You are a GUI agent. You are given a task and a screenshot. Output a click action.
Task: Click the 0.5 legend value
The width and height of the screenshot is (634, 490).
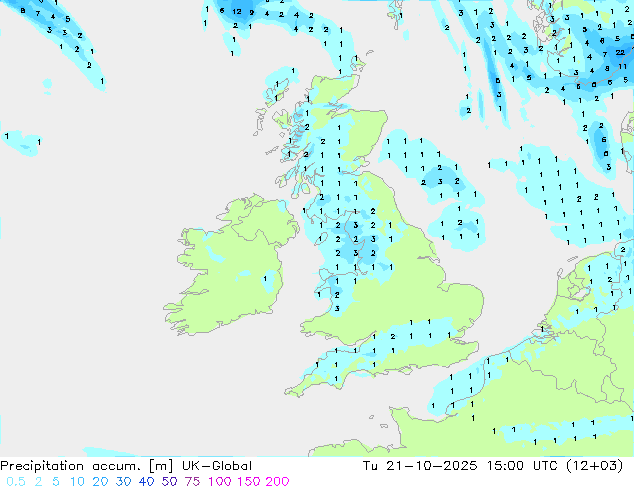pos(16,482)
